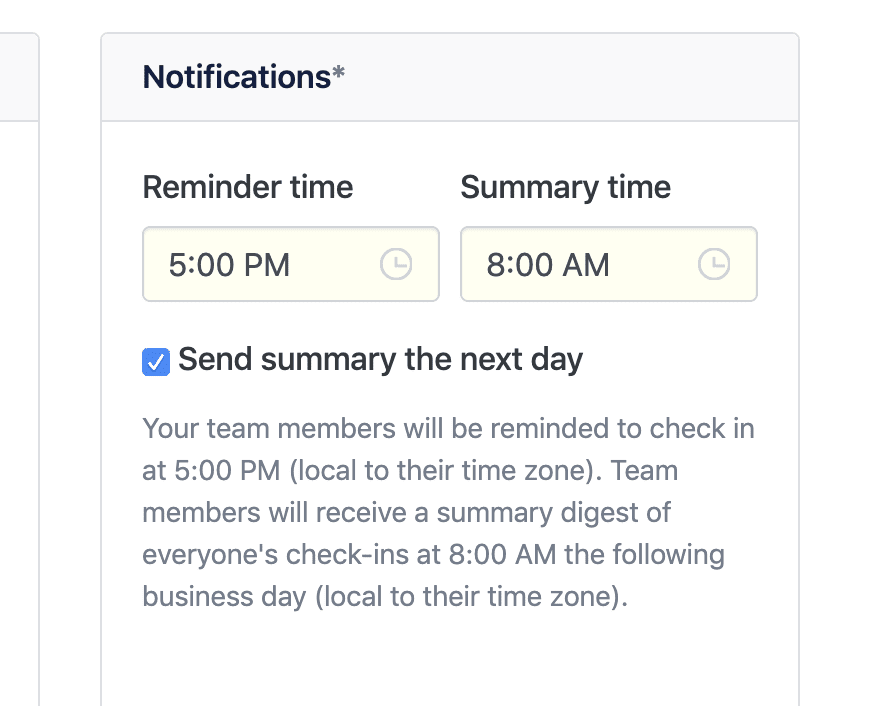
Task: Select the hour "8" in Summary time
Action: pyautogui.click(x=496, y=265)
